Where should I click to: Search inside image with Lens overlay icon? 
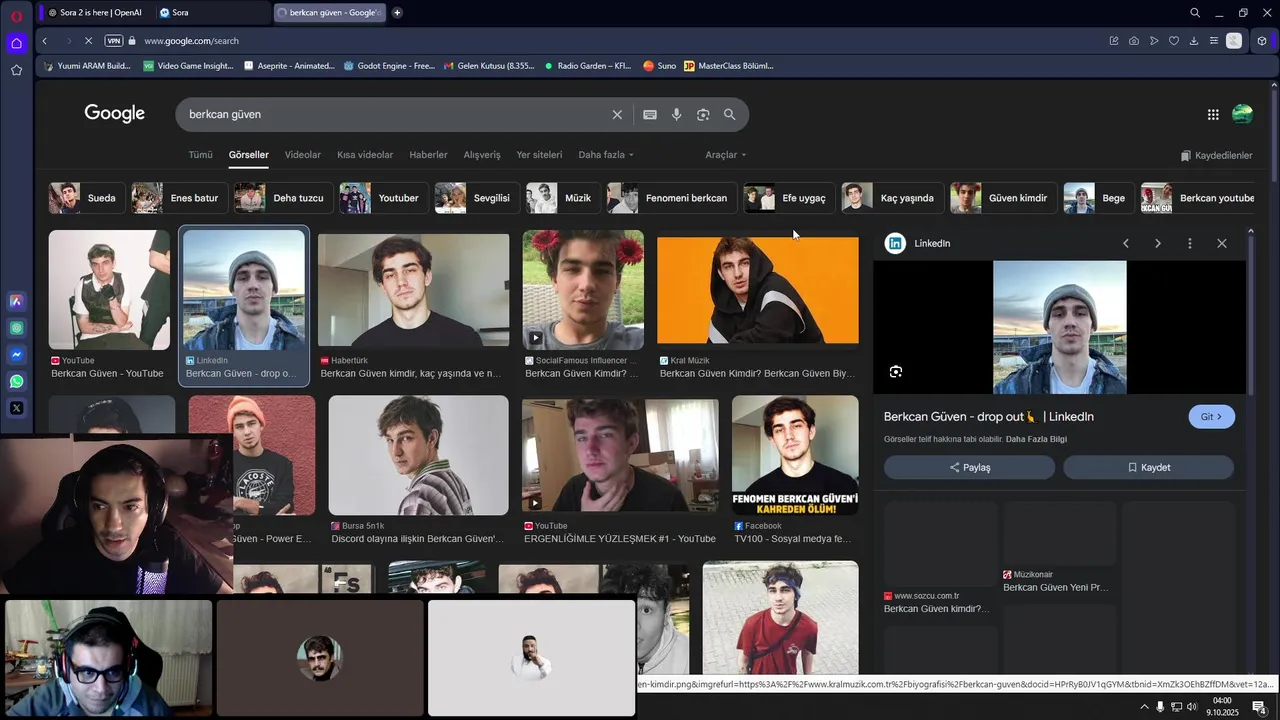tap(896, 372)
